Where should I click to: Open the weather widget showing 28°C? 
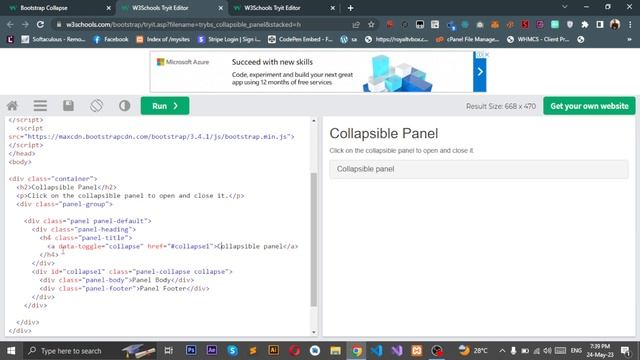coord(473,351)
